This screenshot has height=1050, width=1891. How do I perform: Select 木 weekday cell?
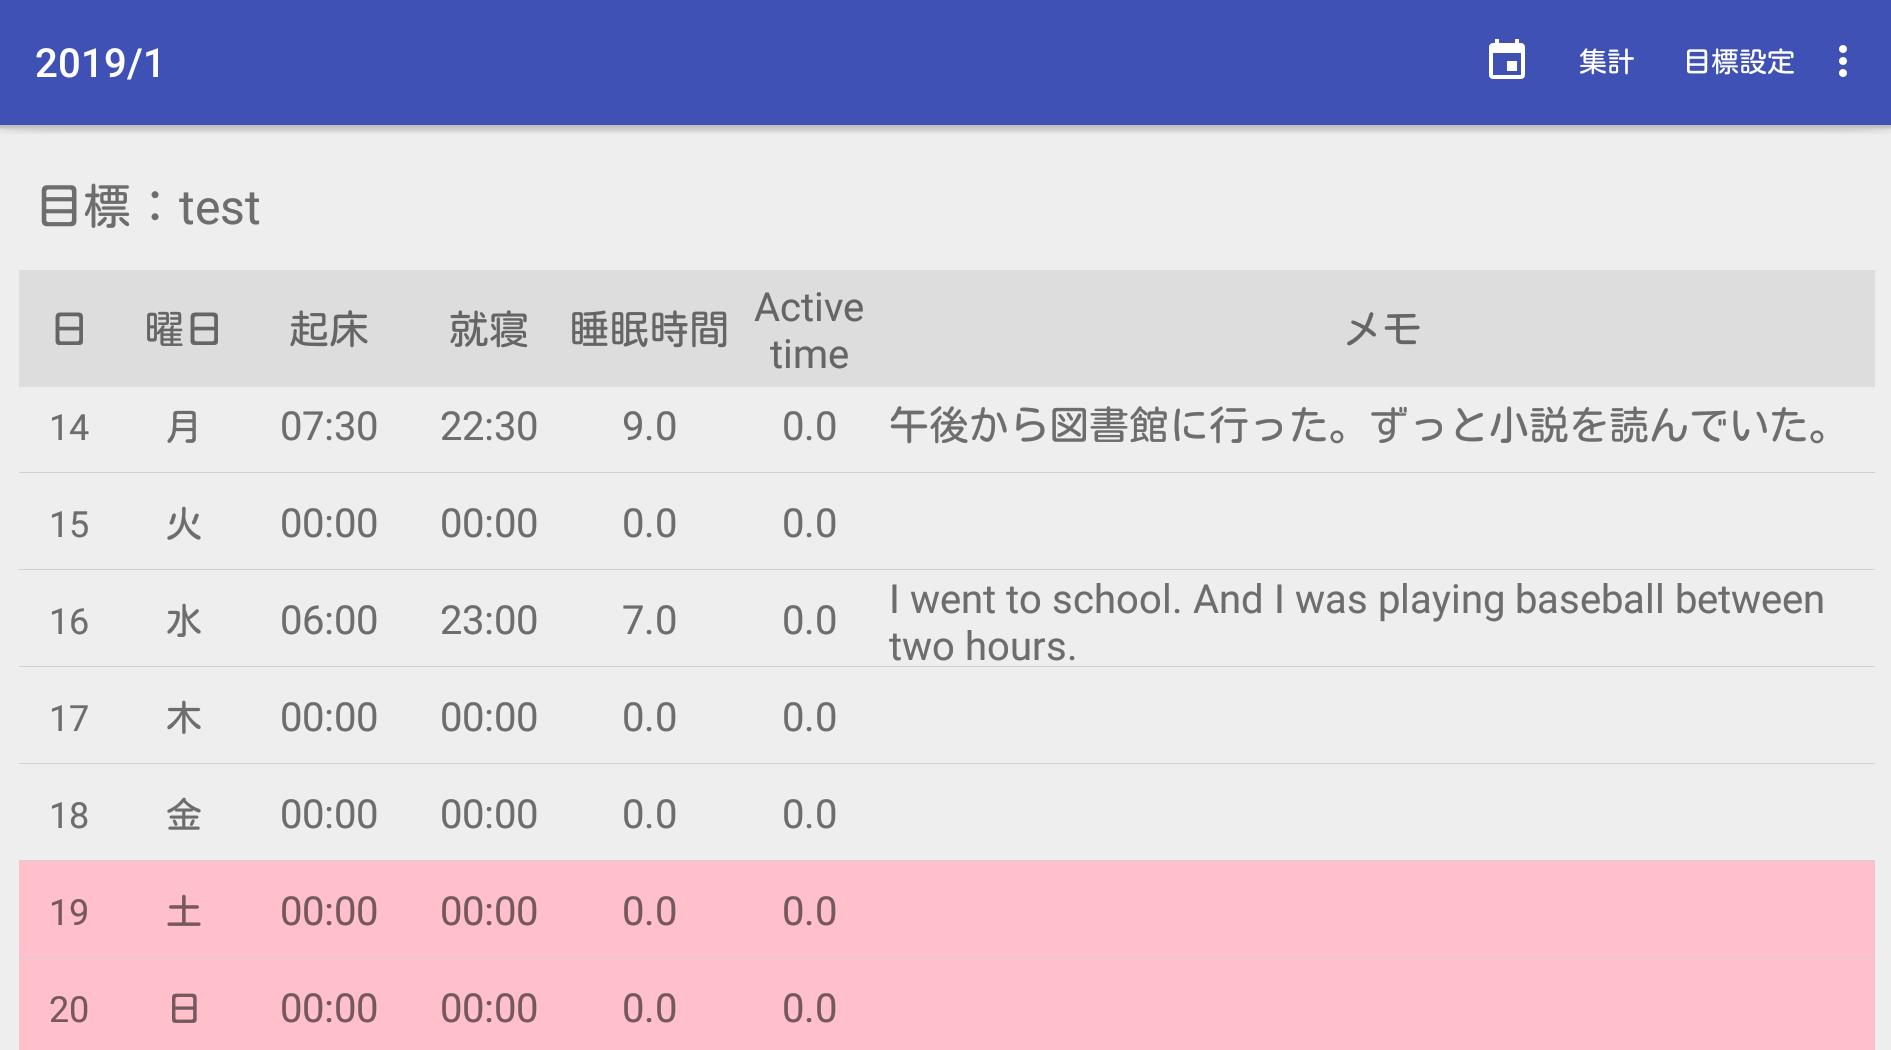pyautogui.click(x=183, y=718)
